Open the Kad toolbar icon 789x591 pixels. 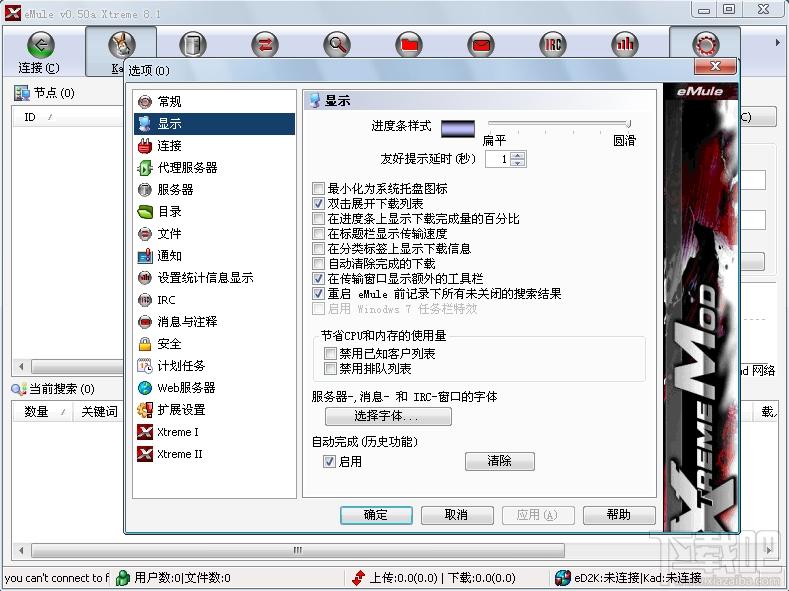[x=122, y=45]
